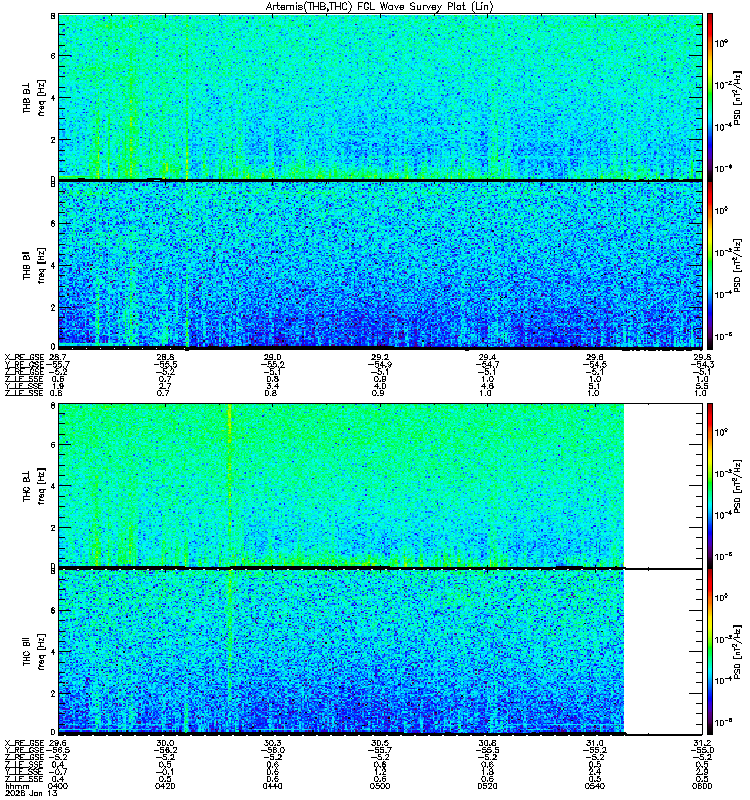This screenshot has height=800, width=750.
Task: Click the 'THB B∥ freq [Hz]' axis label
Action: tap(34, 265)
